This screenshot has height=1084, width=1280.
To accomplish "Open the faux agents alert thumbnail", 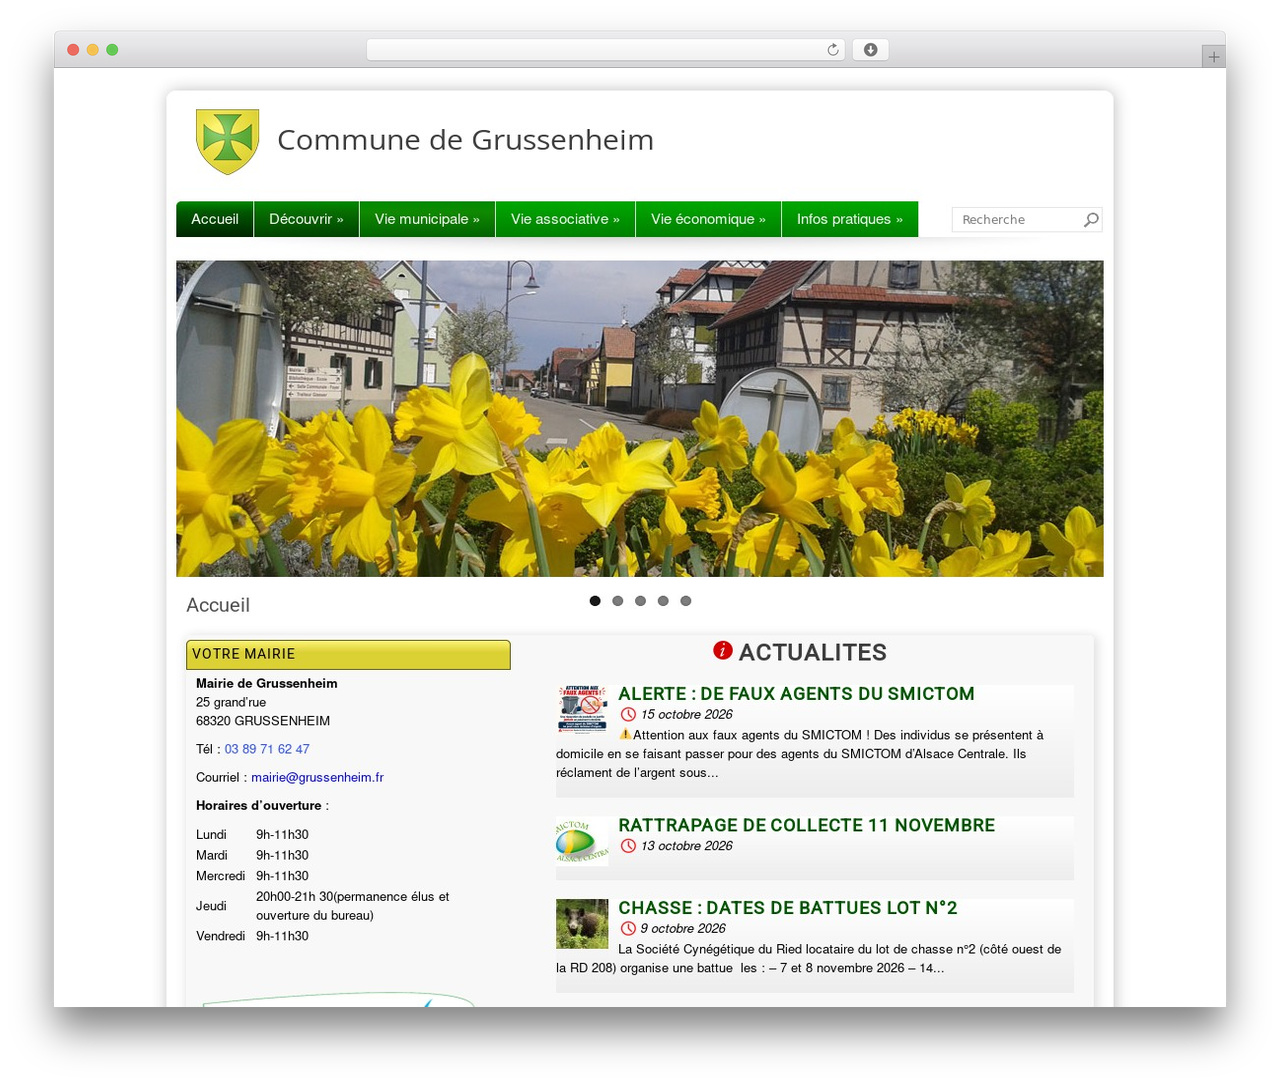I will pyautogui.click(x=582, y=710).
